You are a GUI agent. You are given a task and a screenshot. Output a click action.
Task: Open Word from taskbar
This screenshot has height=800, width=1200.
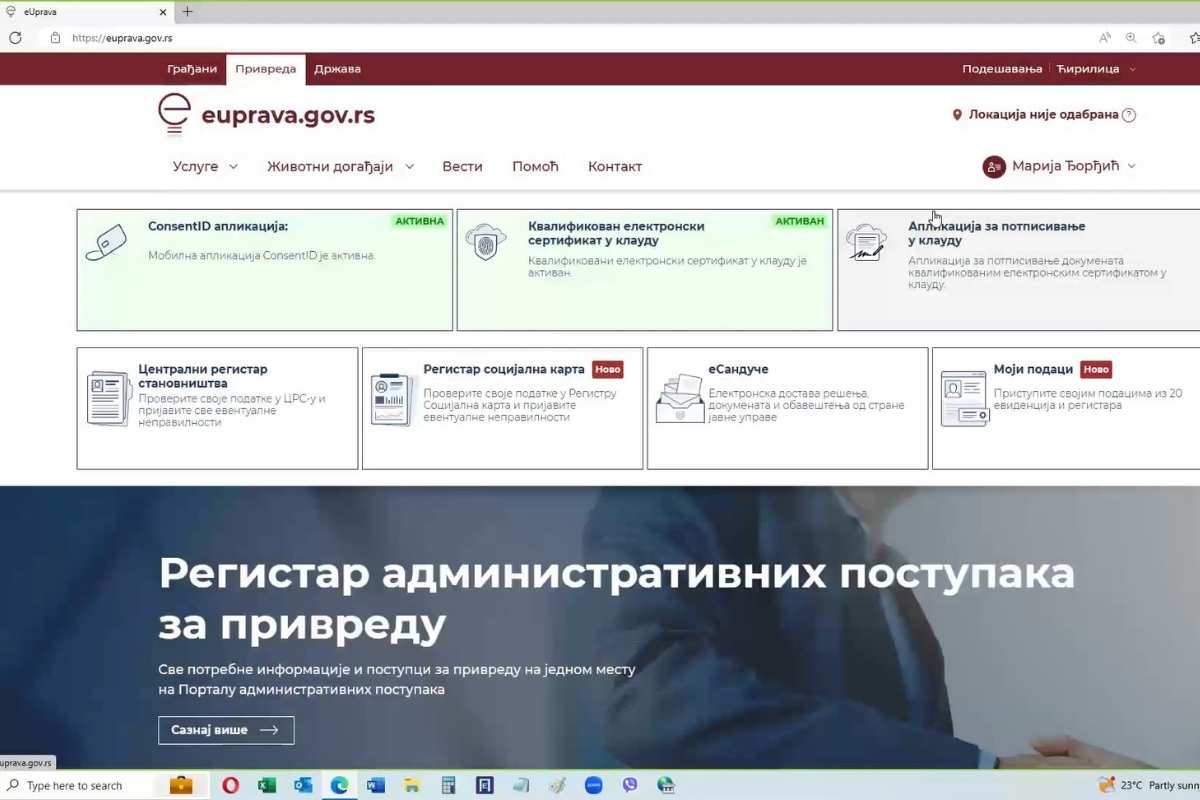click(376, 785)
